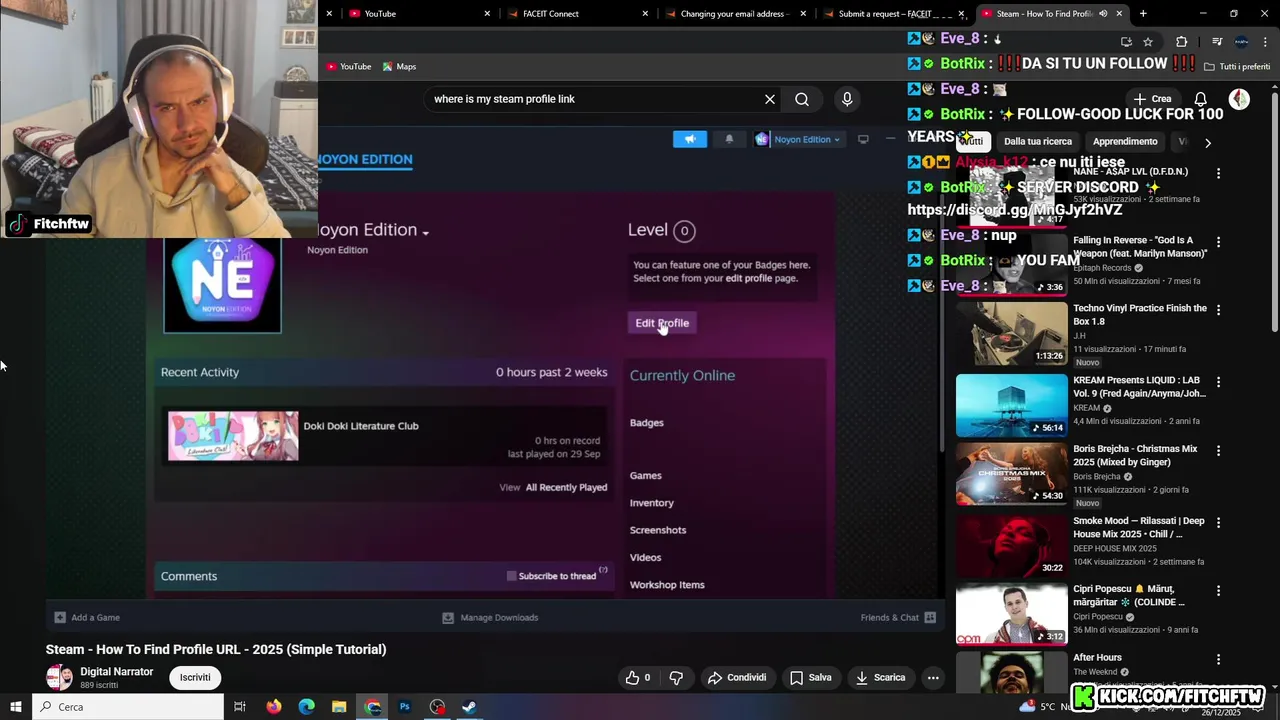Image resolution: width=1280 pixels, height=720 pixels.
Task: Open the Digital Narrator channel avatar
Action: 59,677
